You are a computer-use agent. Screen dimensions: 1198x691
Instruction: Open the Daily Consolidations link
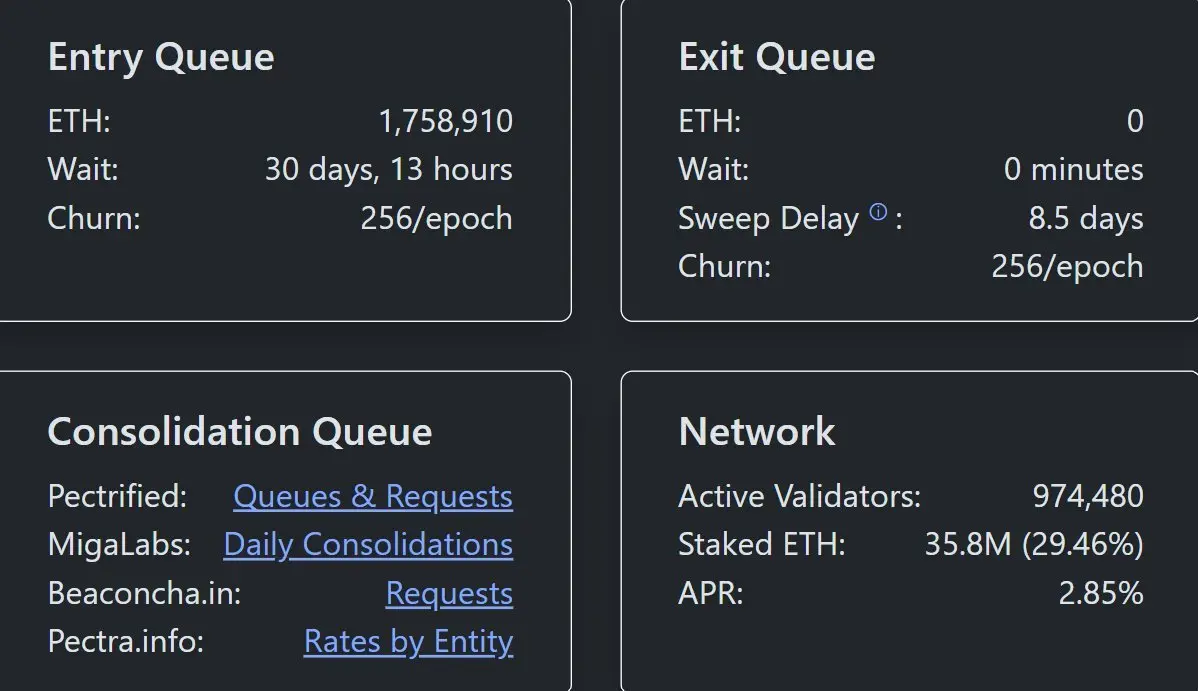pos(368,544)
